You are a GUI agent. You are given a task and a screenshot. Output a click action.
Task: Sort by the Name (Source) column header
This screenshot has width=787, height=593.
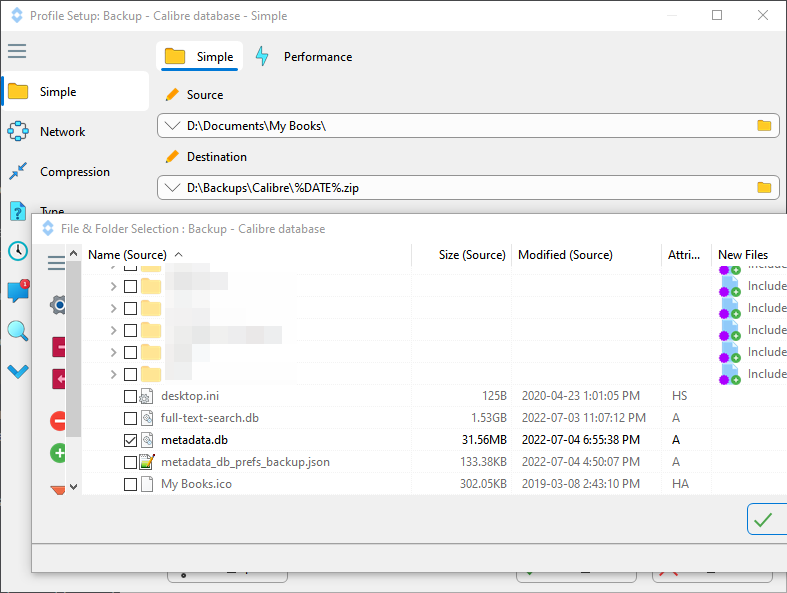[x=127, y=255]
